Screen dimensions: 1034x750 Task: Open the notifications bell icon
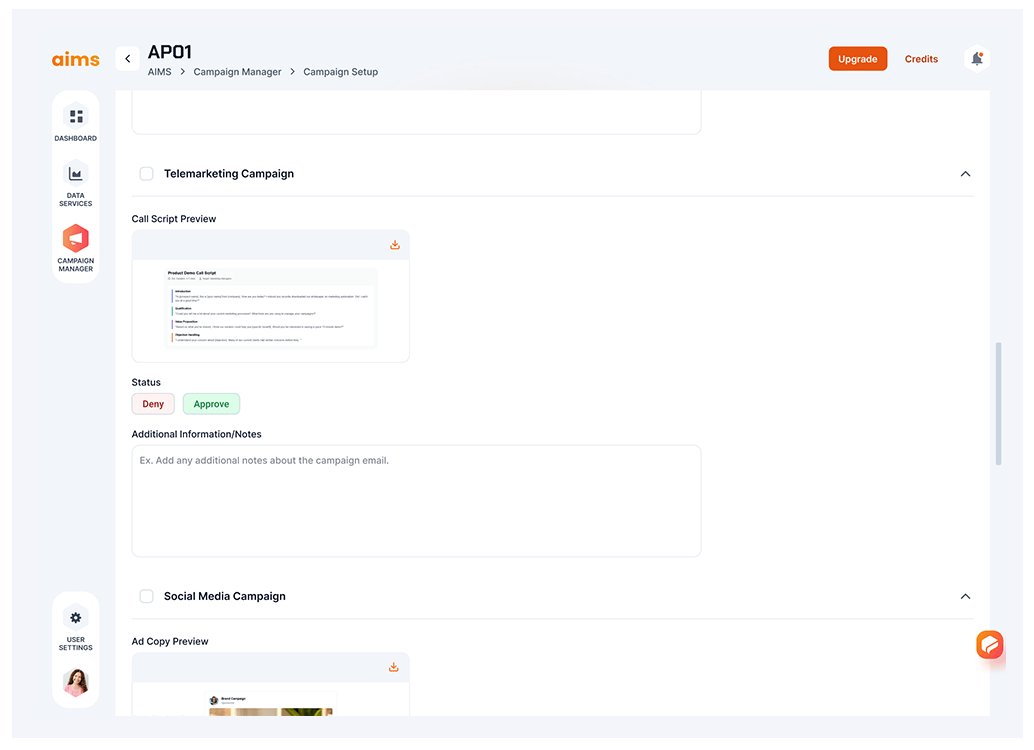point(976,59)
